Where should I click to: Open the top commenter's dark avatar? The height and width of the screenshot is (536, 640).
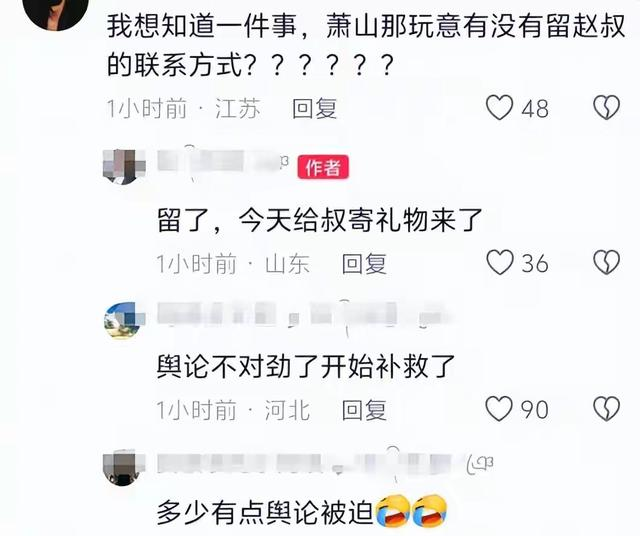(x=57, y=12)
